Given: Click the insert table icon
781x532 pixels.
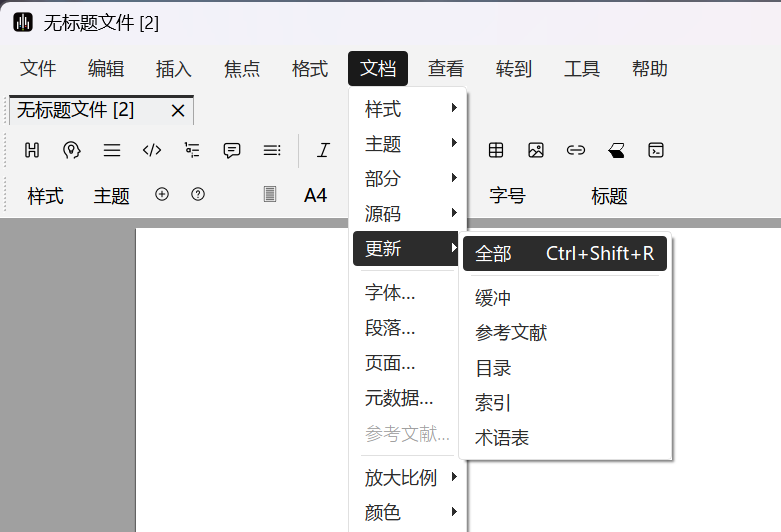Looking at the screenshot, I should click(x=496, y=150).
